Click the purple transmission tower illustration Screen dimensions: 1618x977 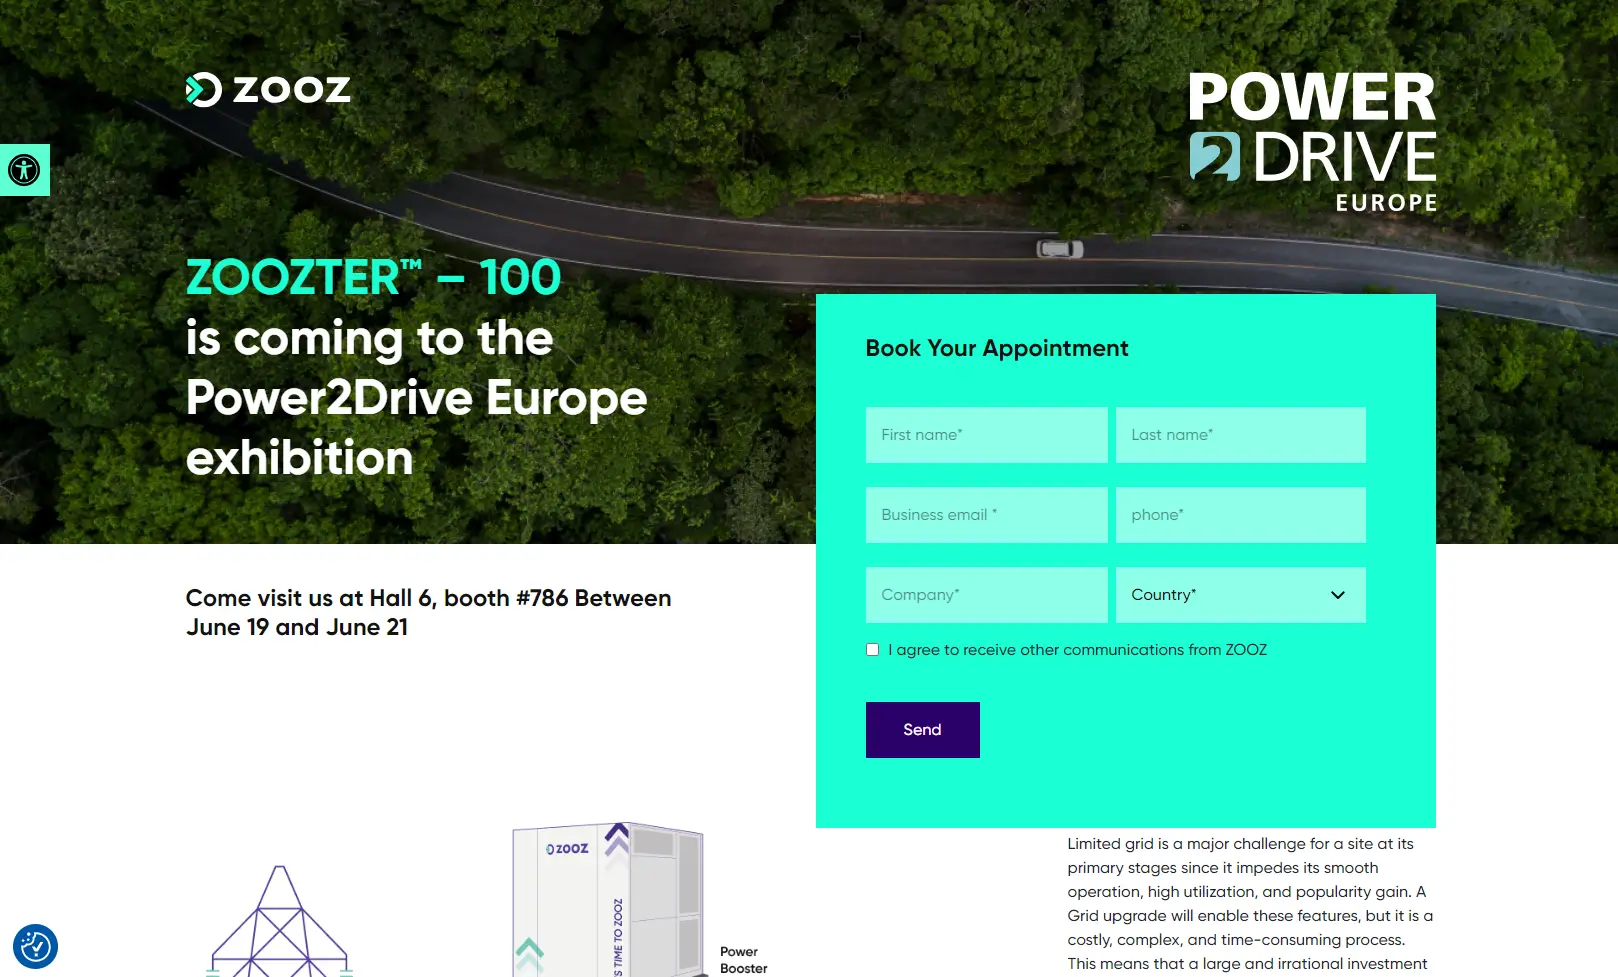tap(280, 924)
